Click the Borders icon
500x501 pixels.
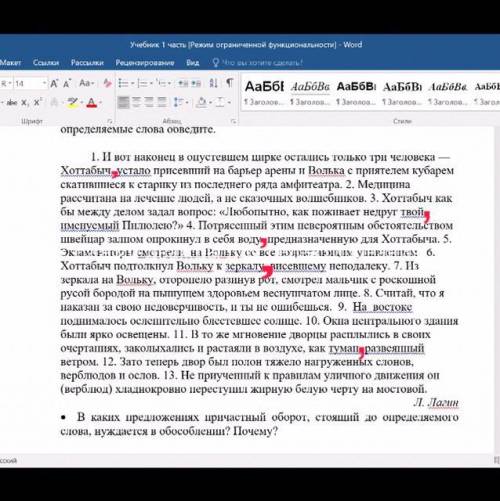point(220,102)
